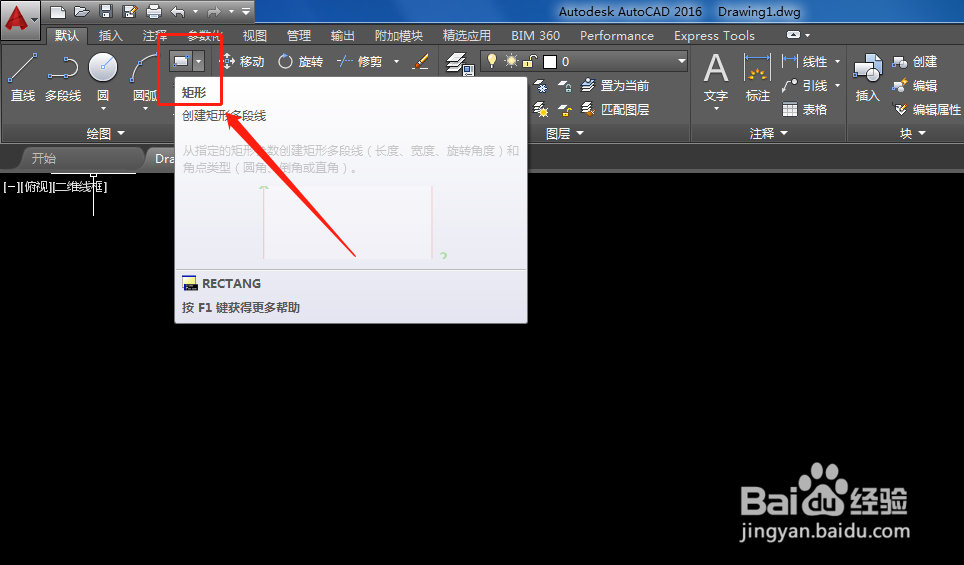Click the 编辑 (Edit block) button
The width and height of the screenshot is (964, 565).
[x=915, y=85]
